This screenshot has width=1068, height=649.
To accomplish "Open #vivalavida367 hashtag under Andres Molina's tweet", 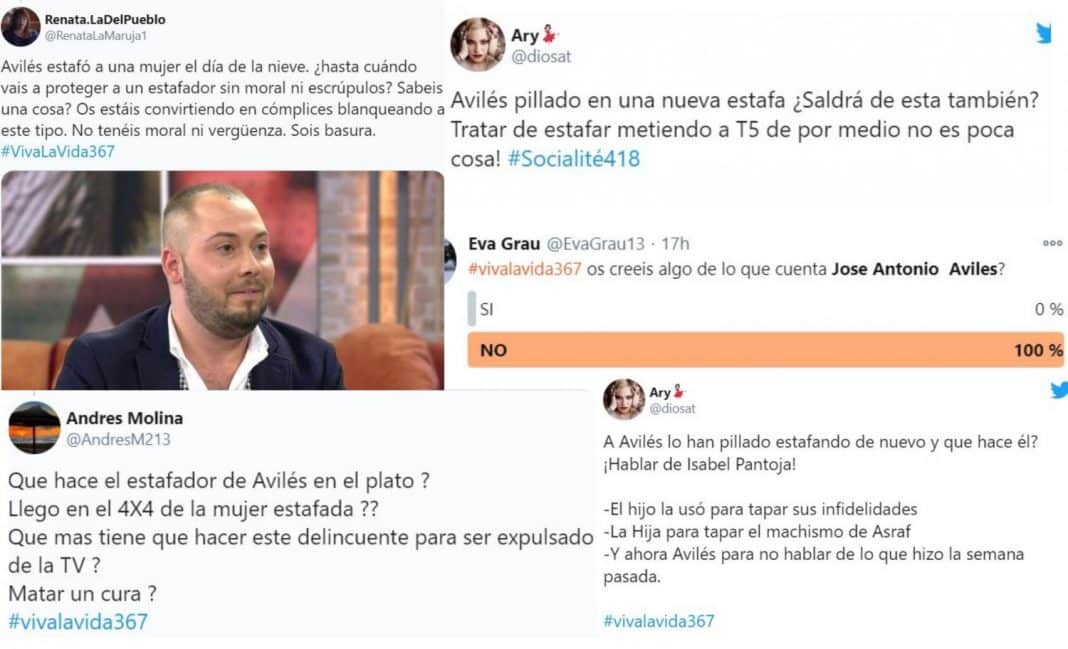I will click(x=78, y=621).
